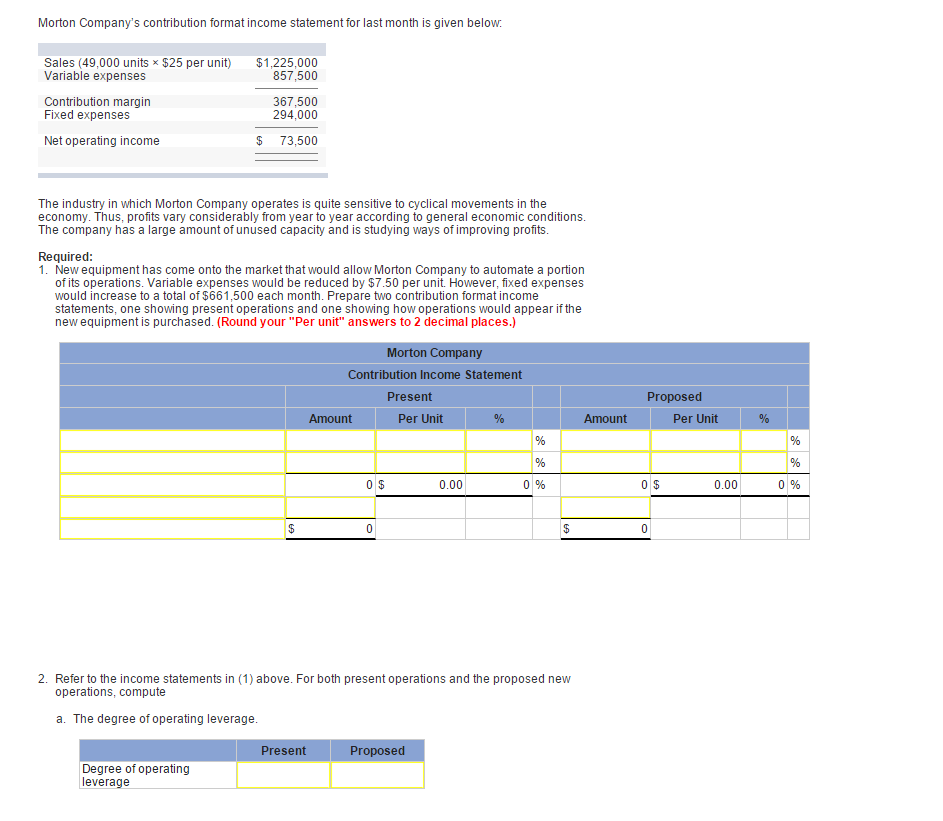Click second row Present Amount field
Image resolution: width=943 pixels, height=821 pixels.
(x=330, y=463)
